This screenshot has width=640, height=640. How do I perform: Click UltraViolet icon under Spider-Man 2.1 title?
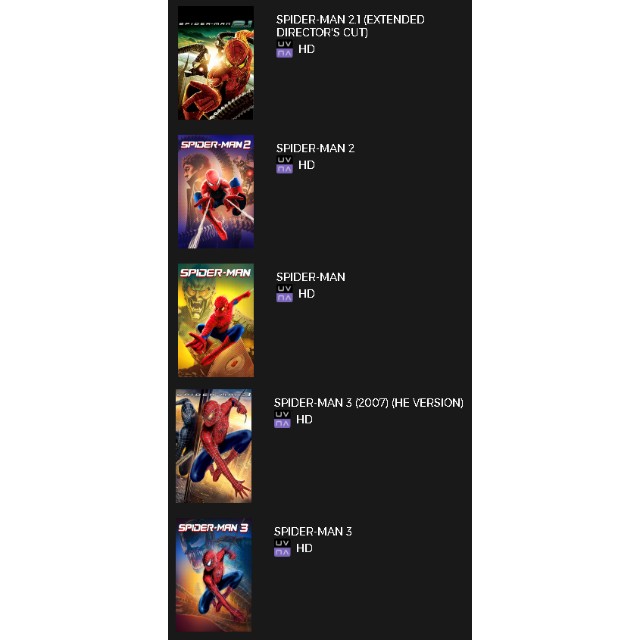pos(284,49)
